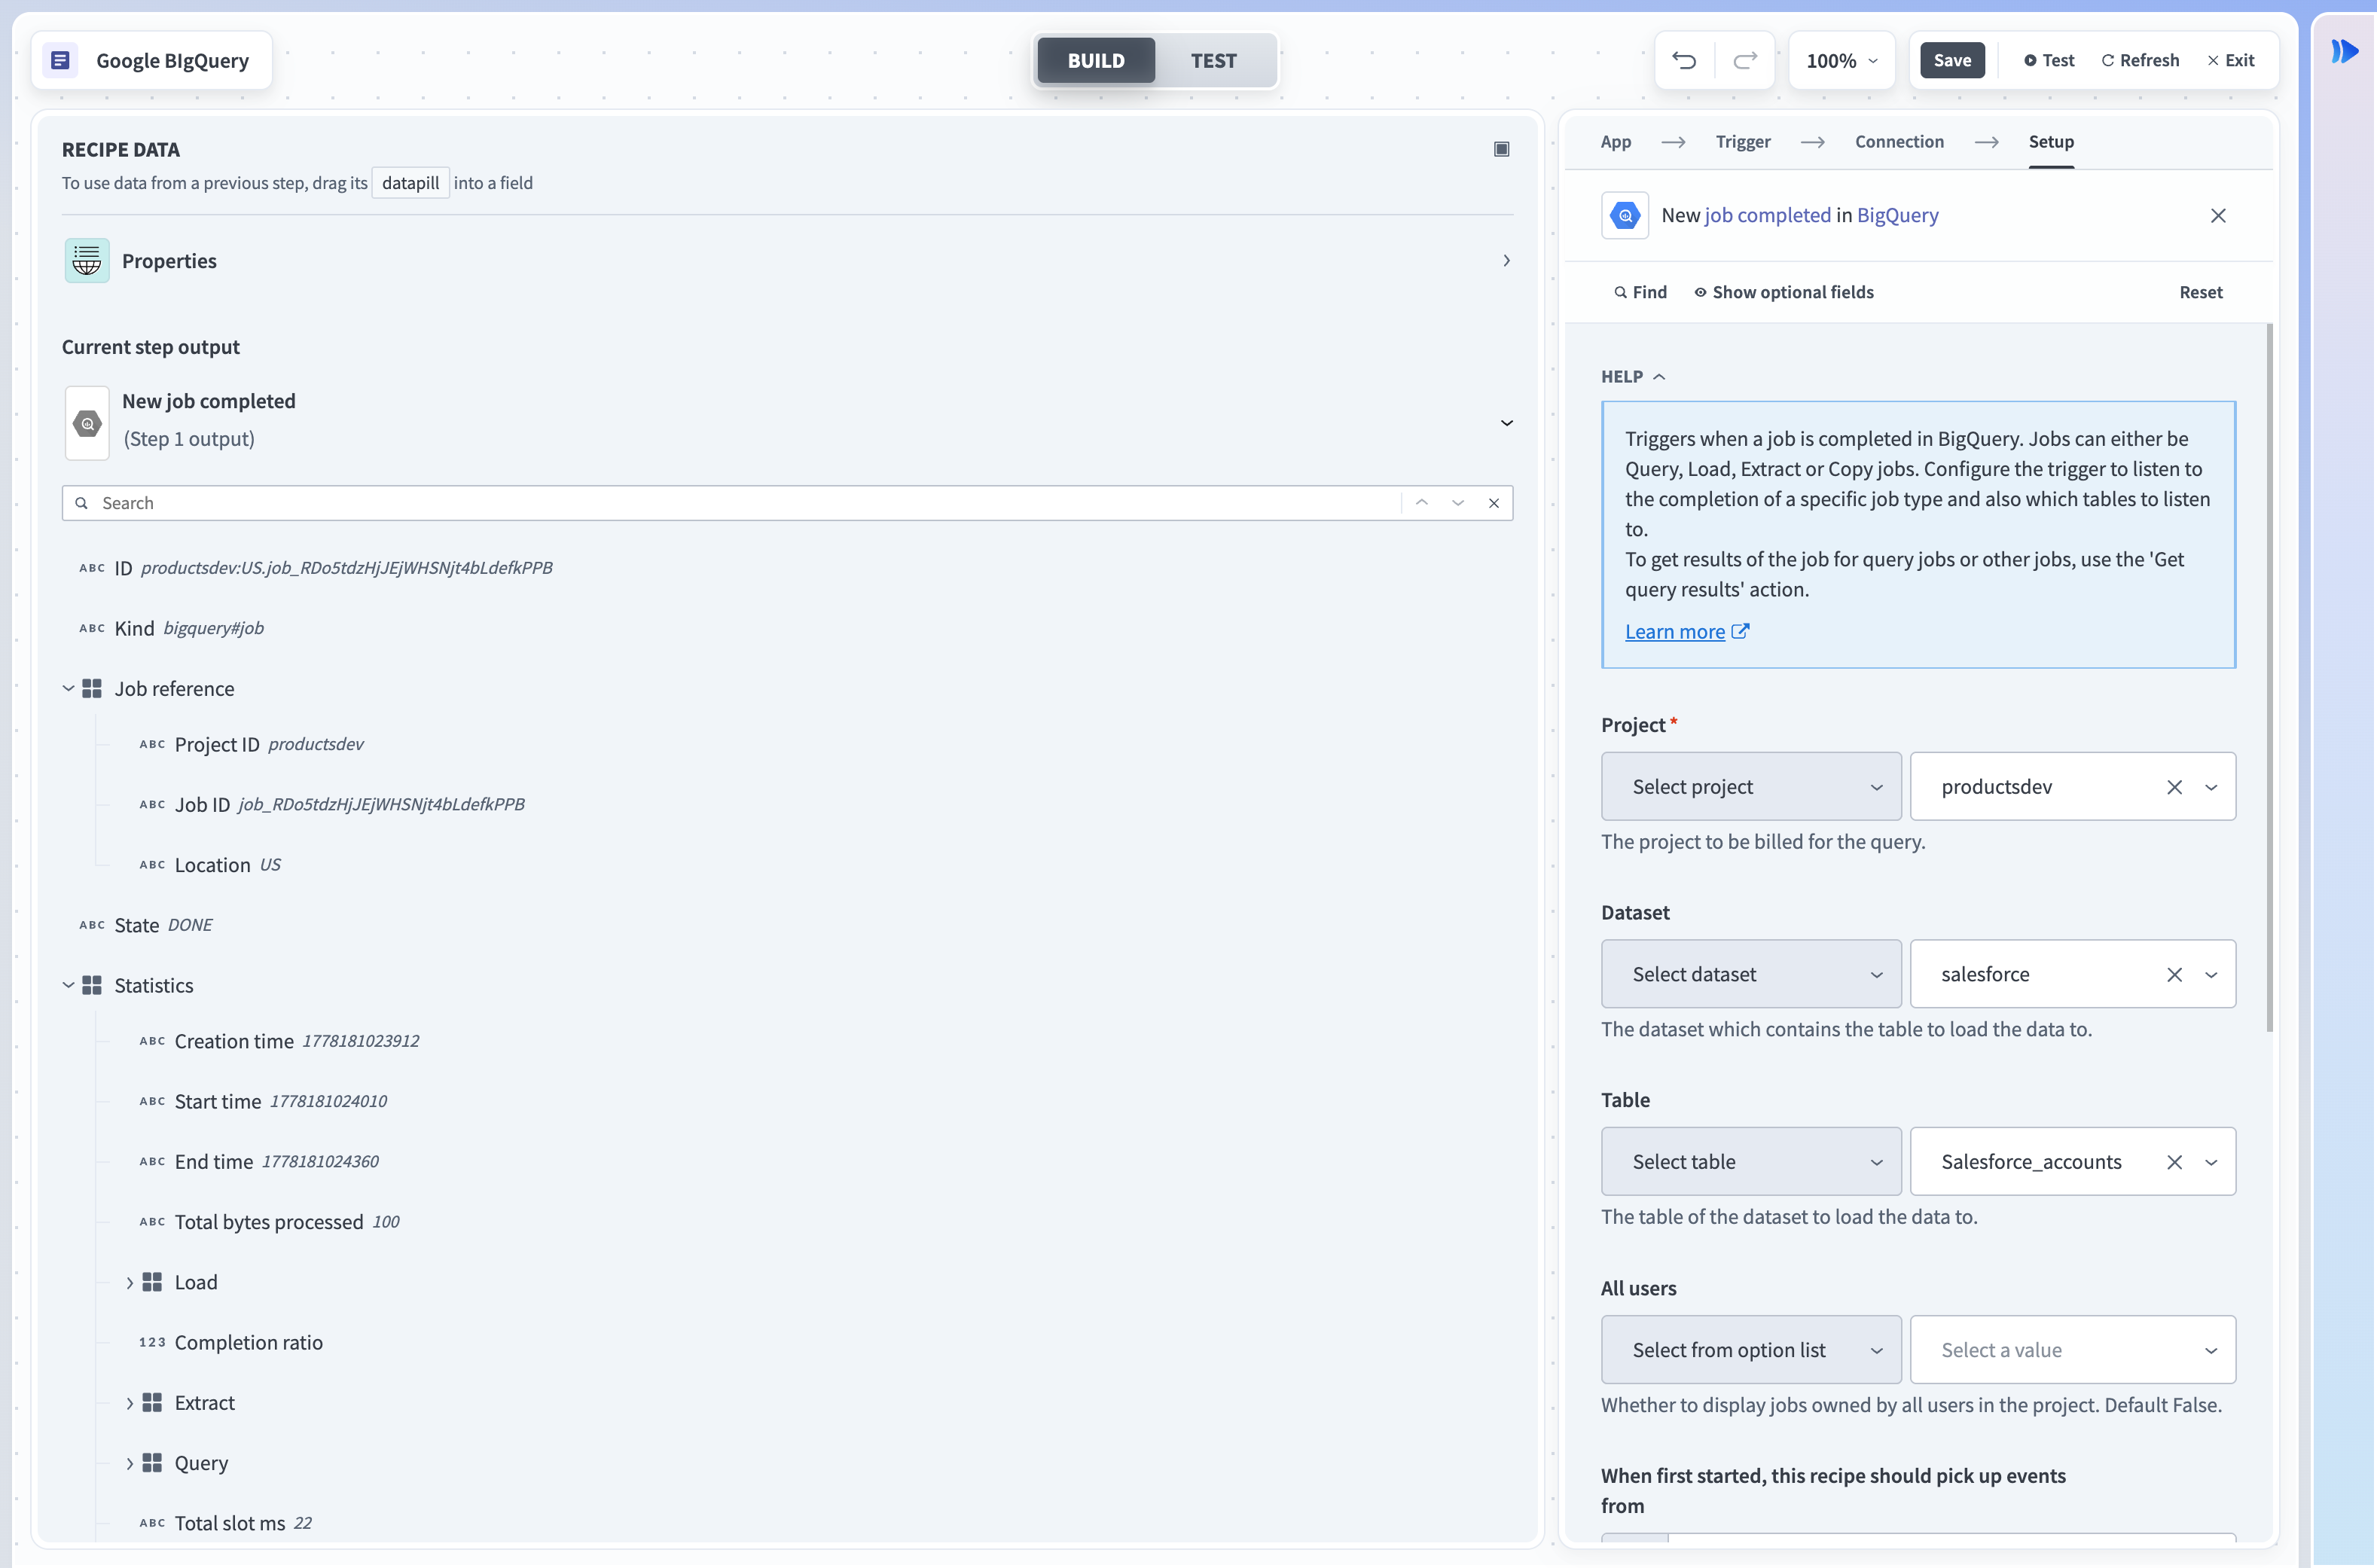
Task: Exit the recipe editor
Action: point(2231,60)
